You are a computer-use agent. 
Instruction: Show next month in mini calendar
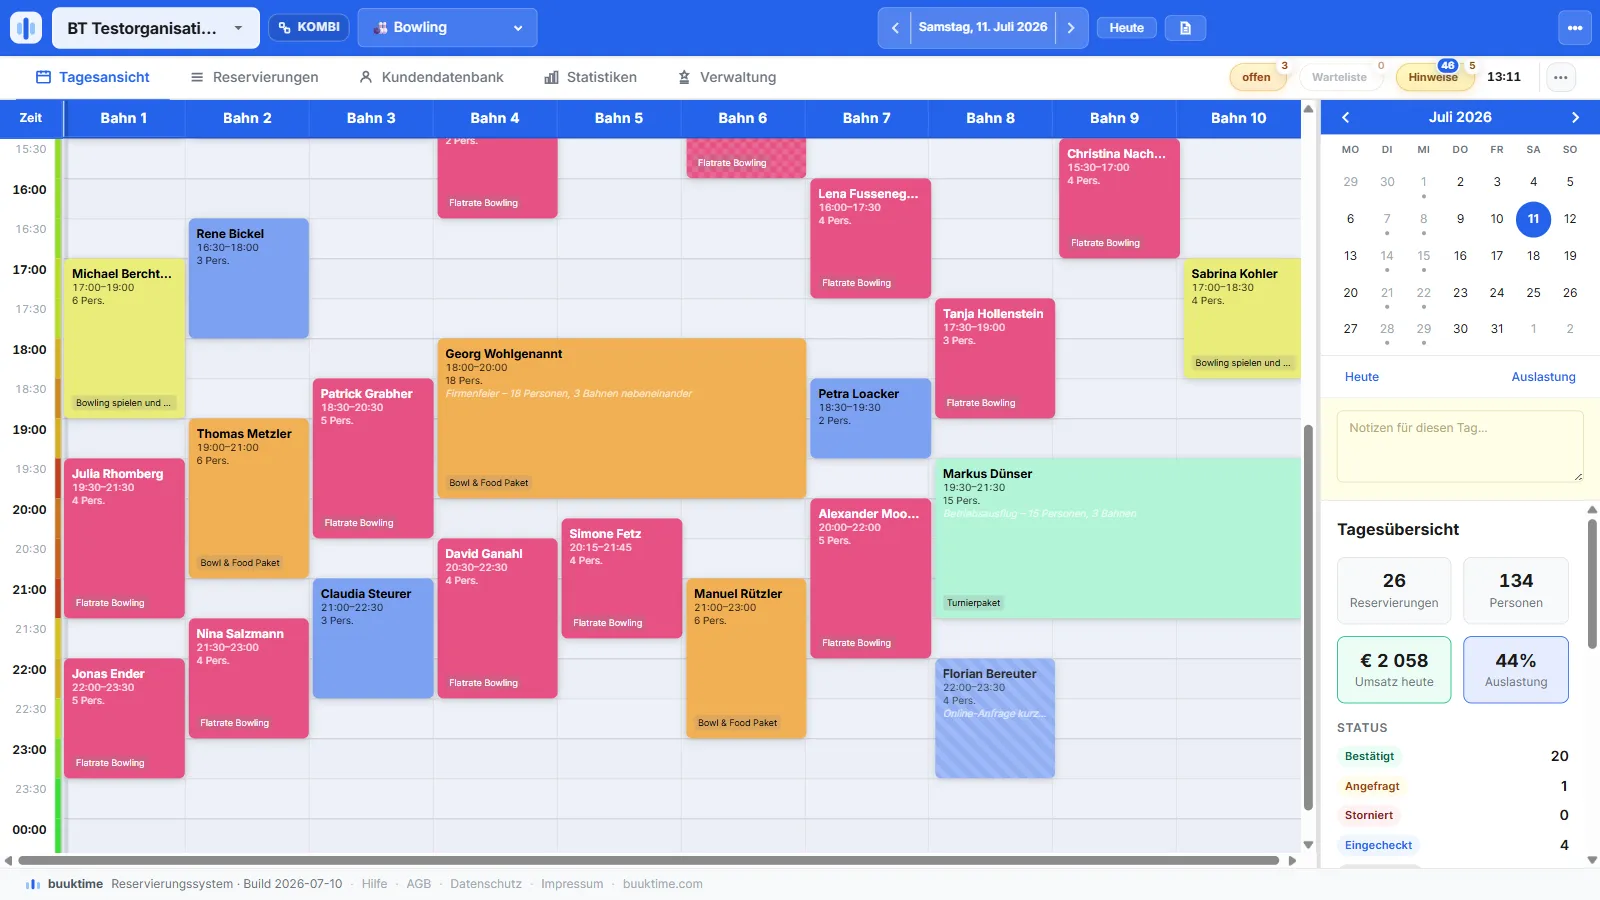(x=1575, y=117)
